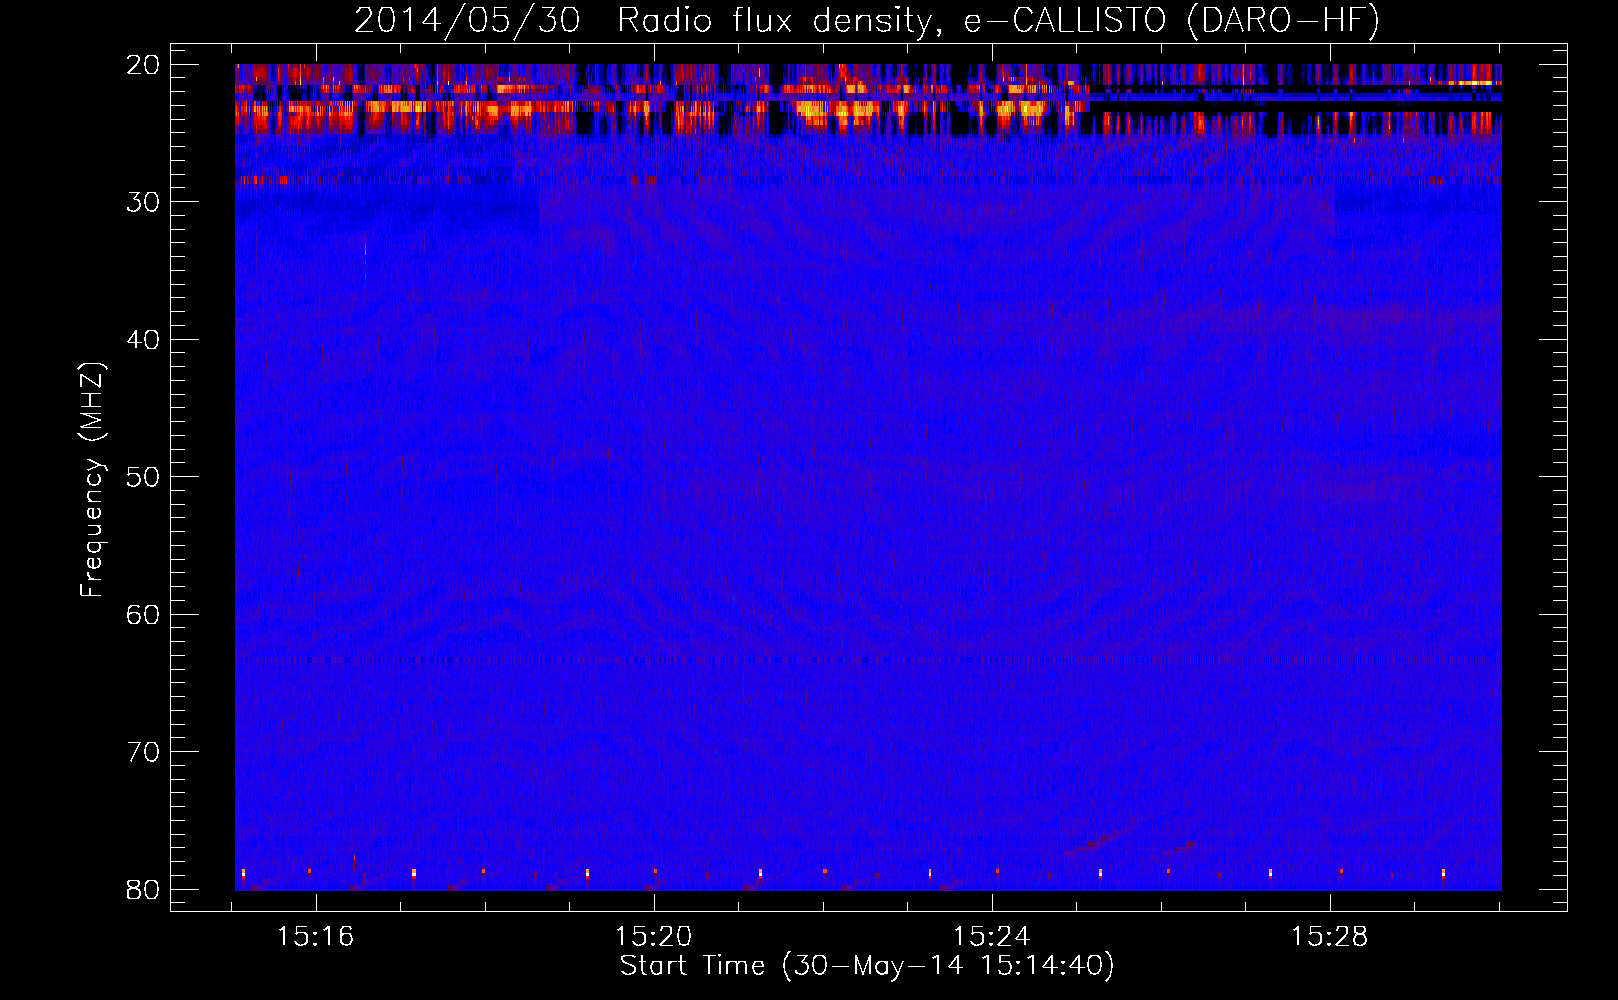Click the date '2014/05/30' in the title

(467, 21)
